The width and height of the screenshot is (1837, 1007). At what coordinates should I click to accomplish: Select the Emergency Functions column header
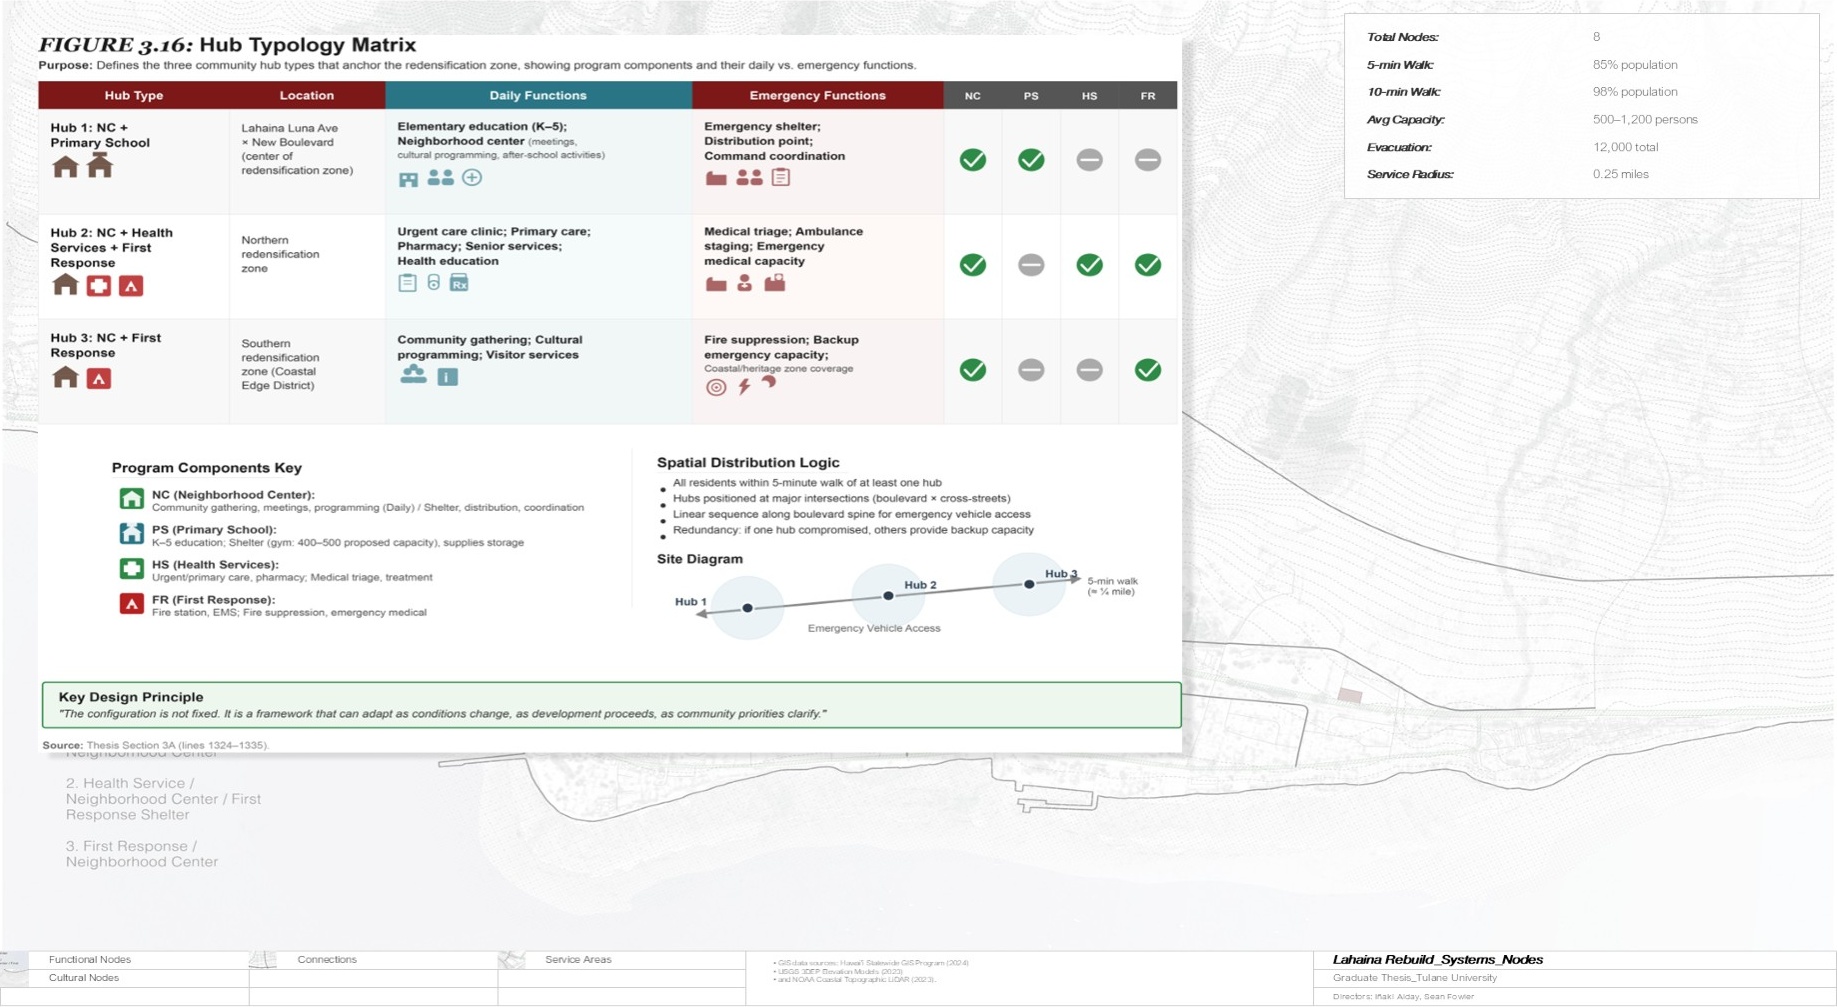(x=816, y=95)
